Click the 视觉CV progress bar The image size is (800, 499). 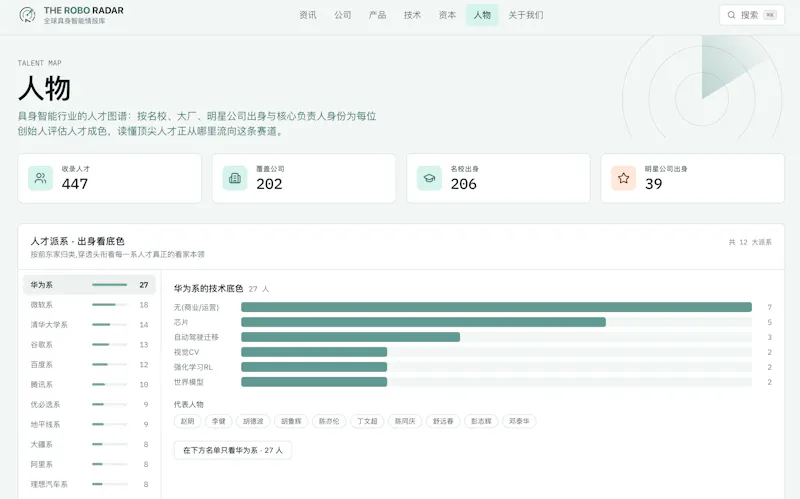tap(496, 352)
